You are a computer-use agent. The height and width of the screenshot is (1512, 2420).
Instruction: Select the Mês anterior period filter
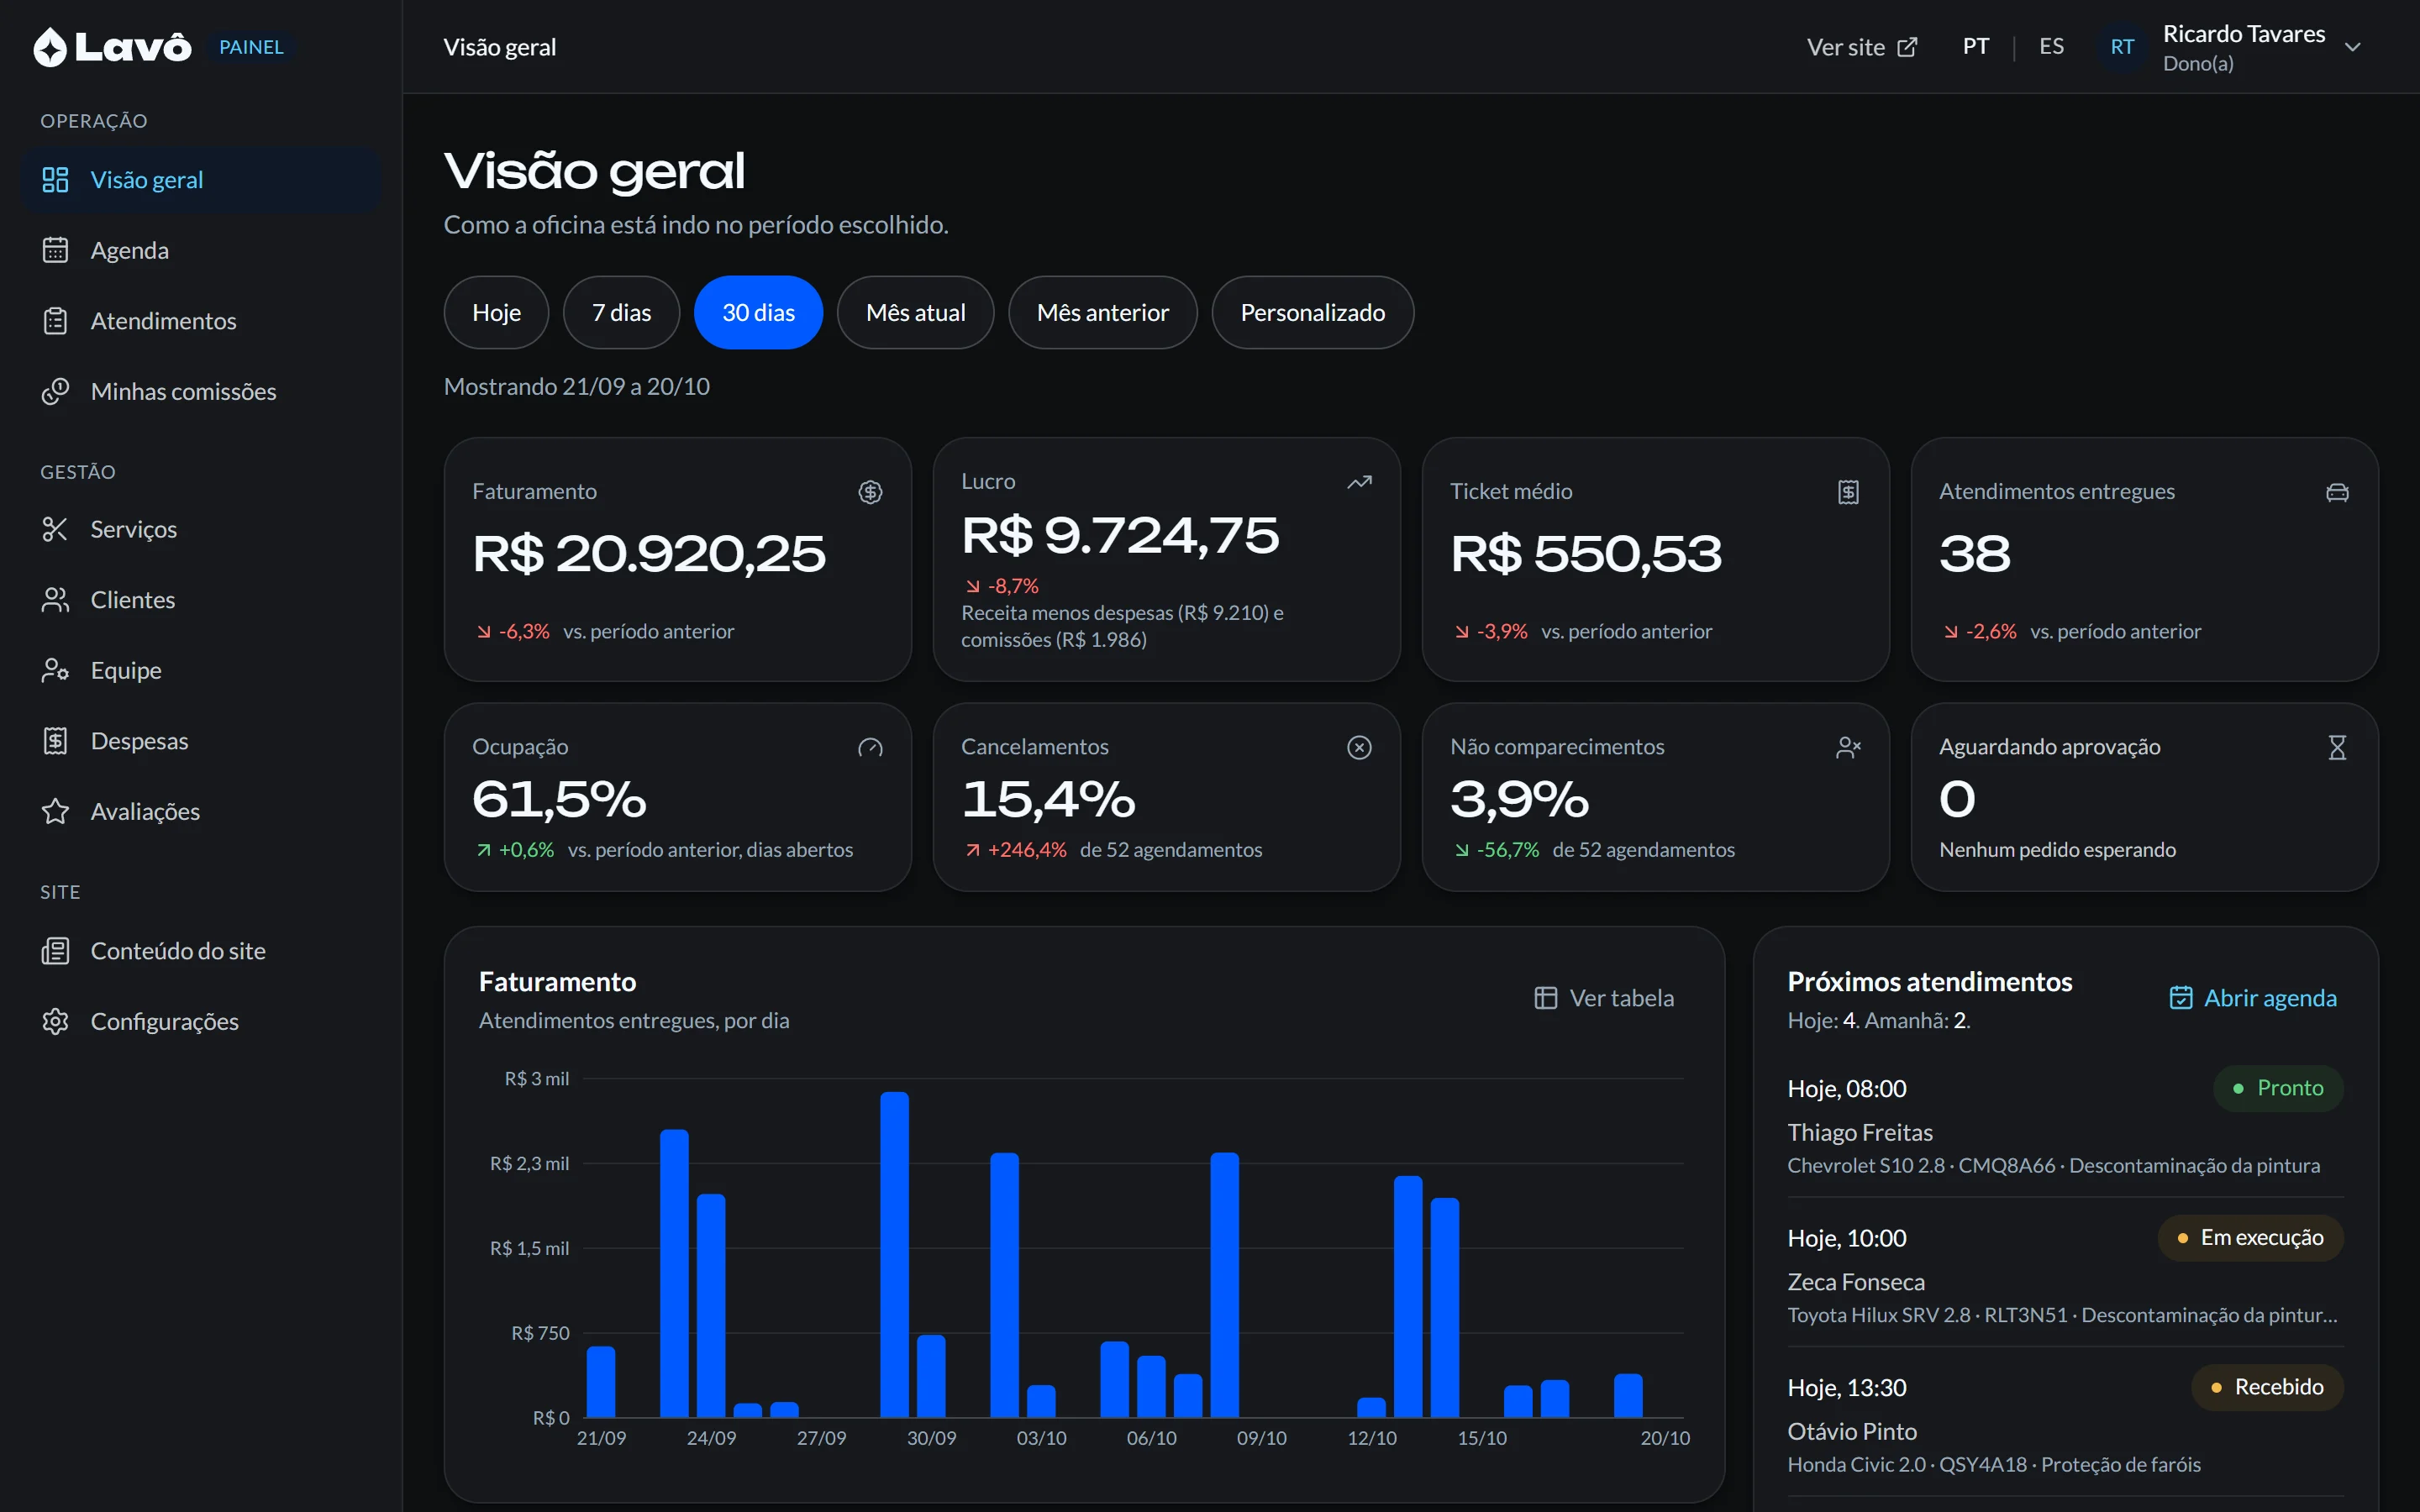pyautogui.click(x=1102, y=312)
